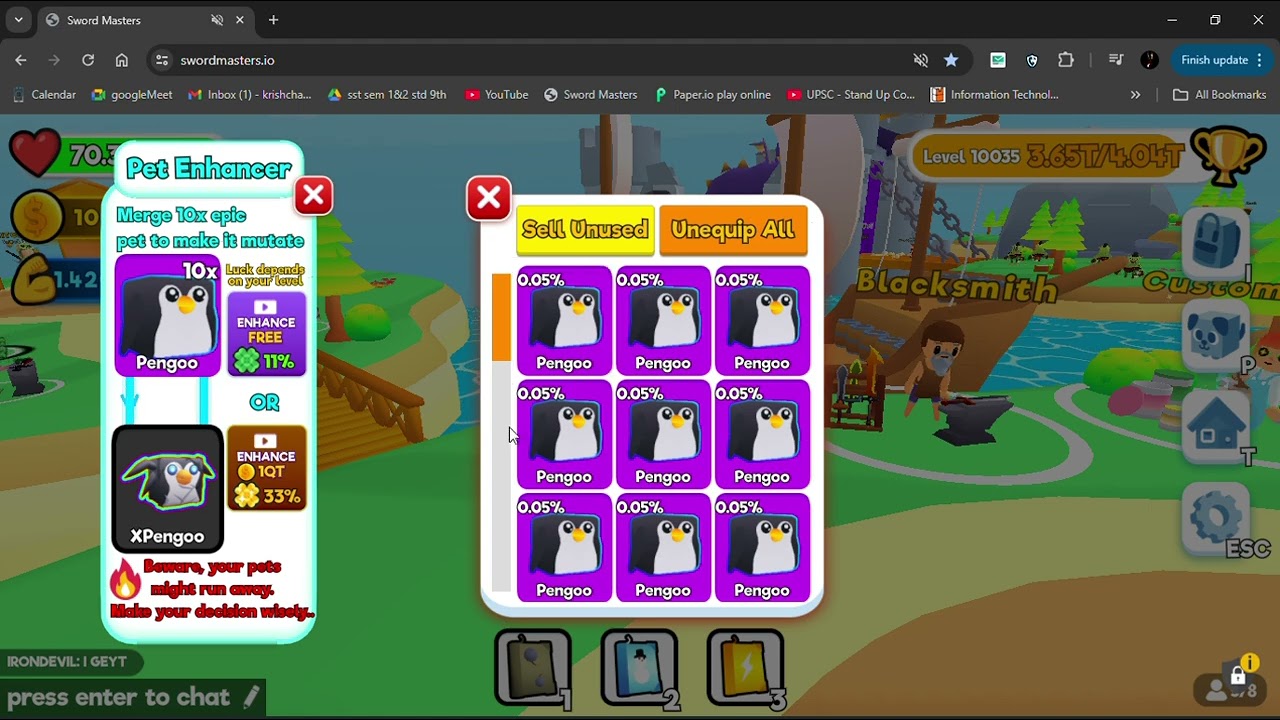1280x720 pixels.
Task: Select hotbar slot 2 snowman card
Action: (x=640, y=667)
